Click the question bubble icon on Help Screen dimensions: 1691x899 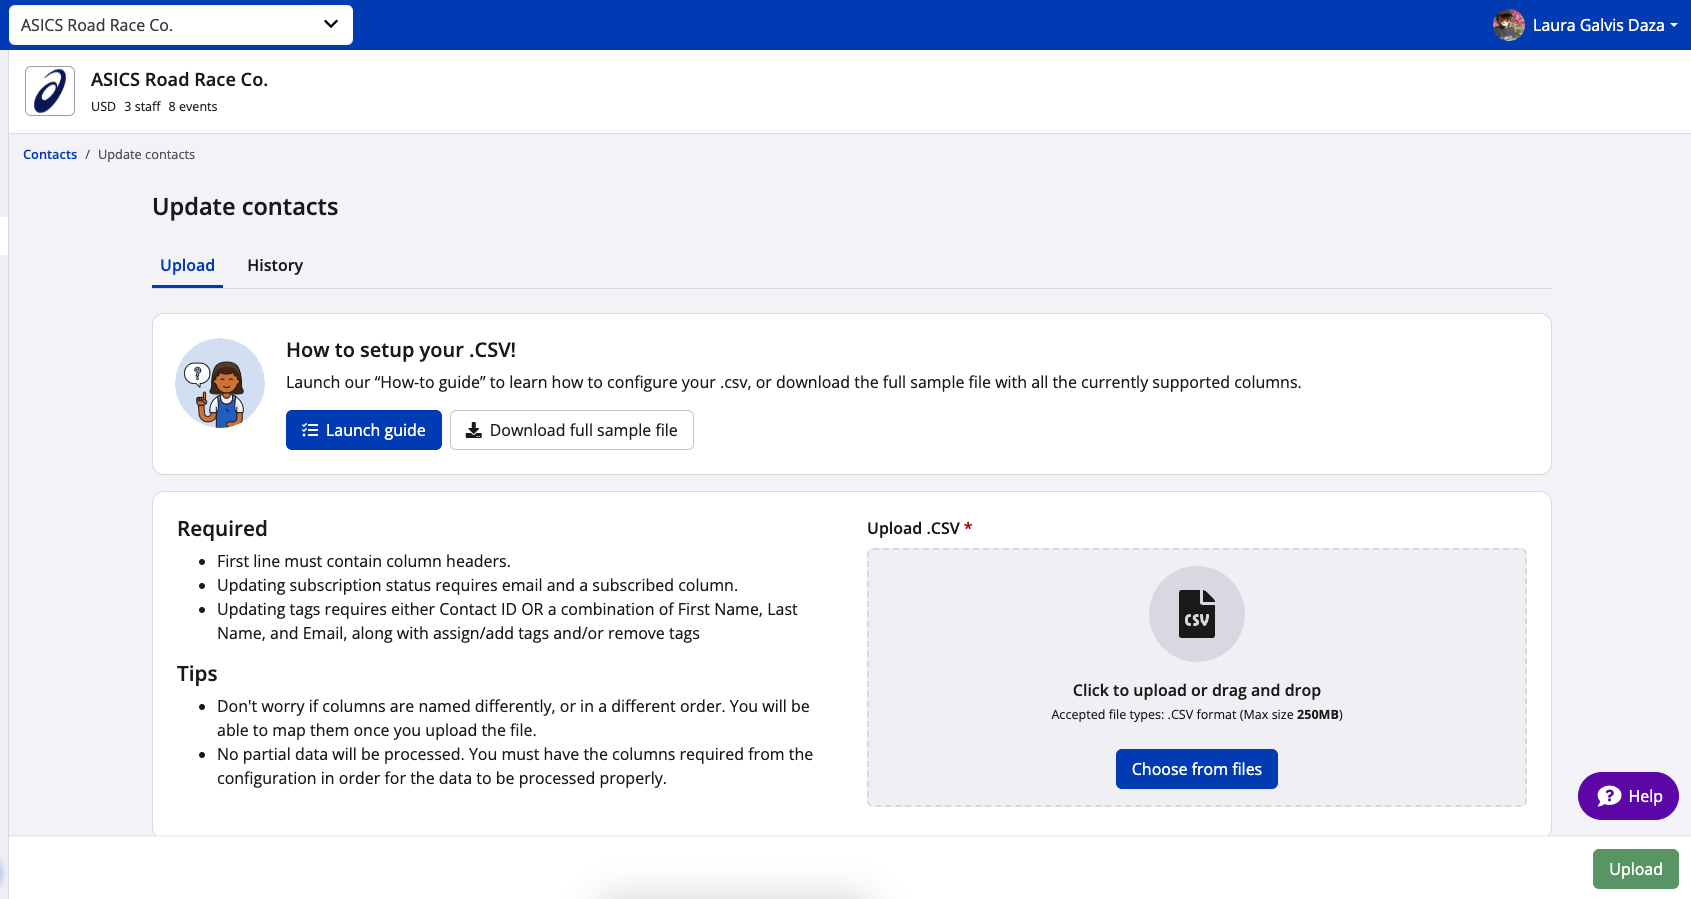1609,796
